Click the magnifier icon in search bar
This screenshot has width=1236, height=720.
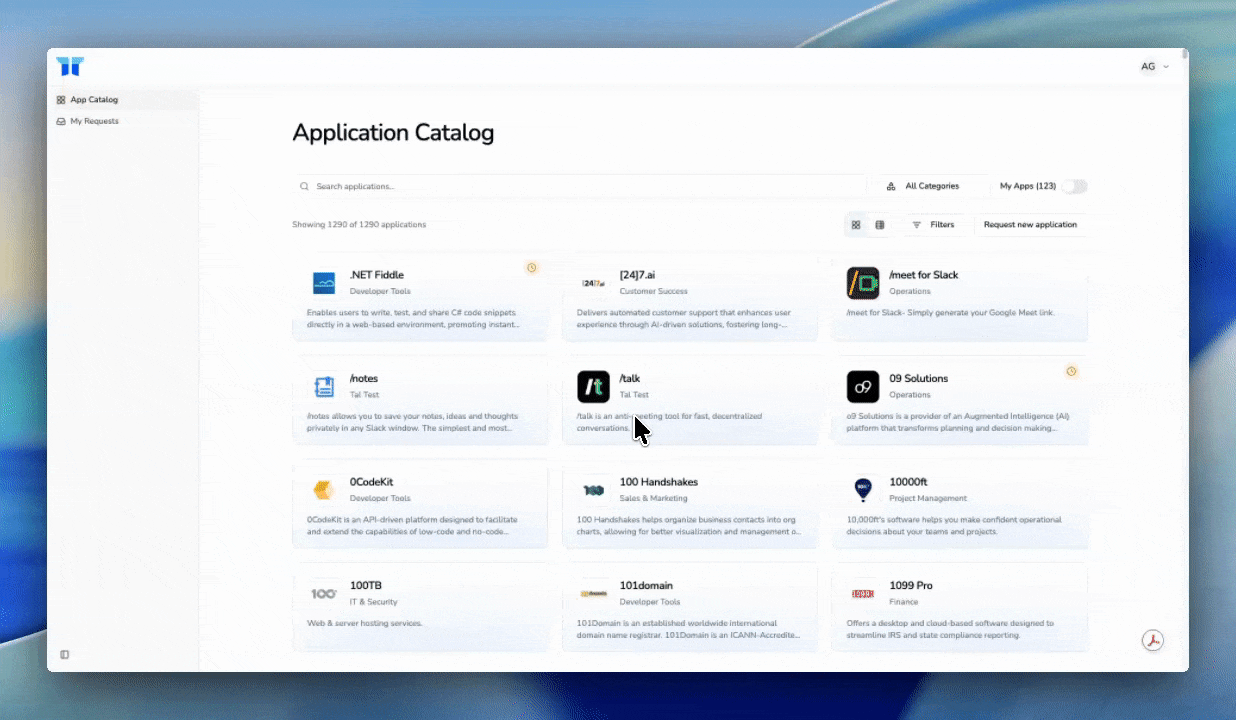[x=305, y=186]
